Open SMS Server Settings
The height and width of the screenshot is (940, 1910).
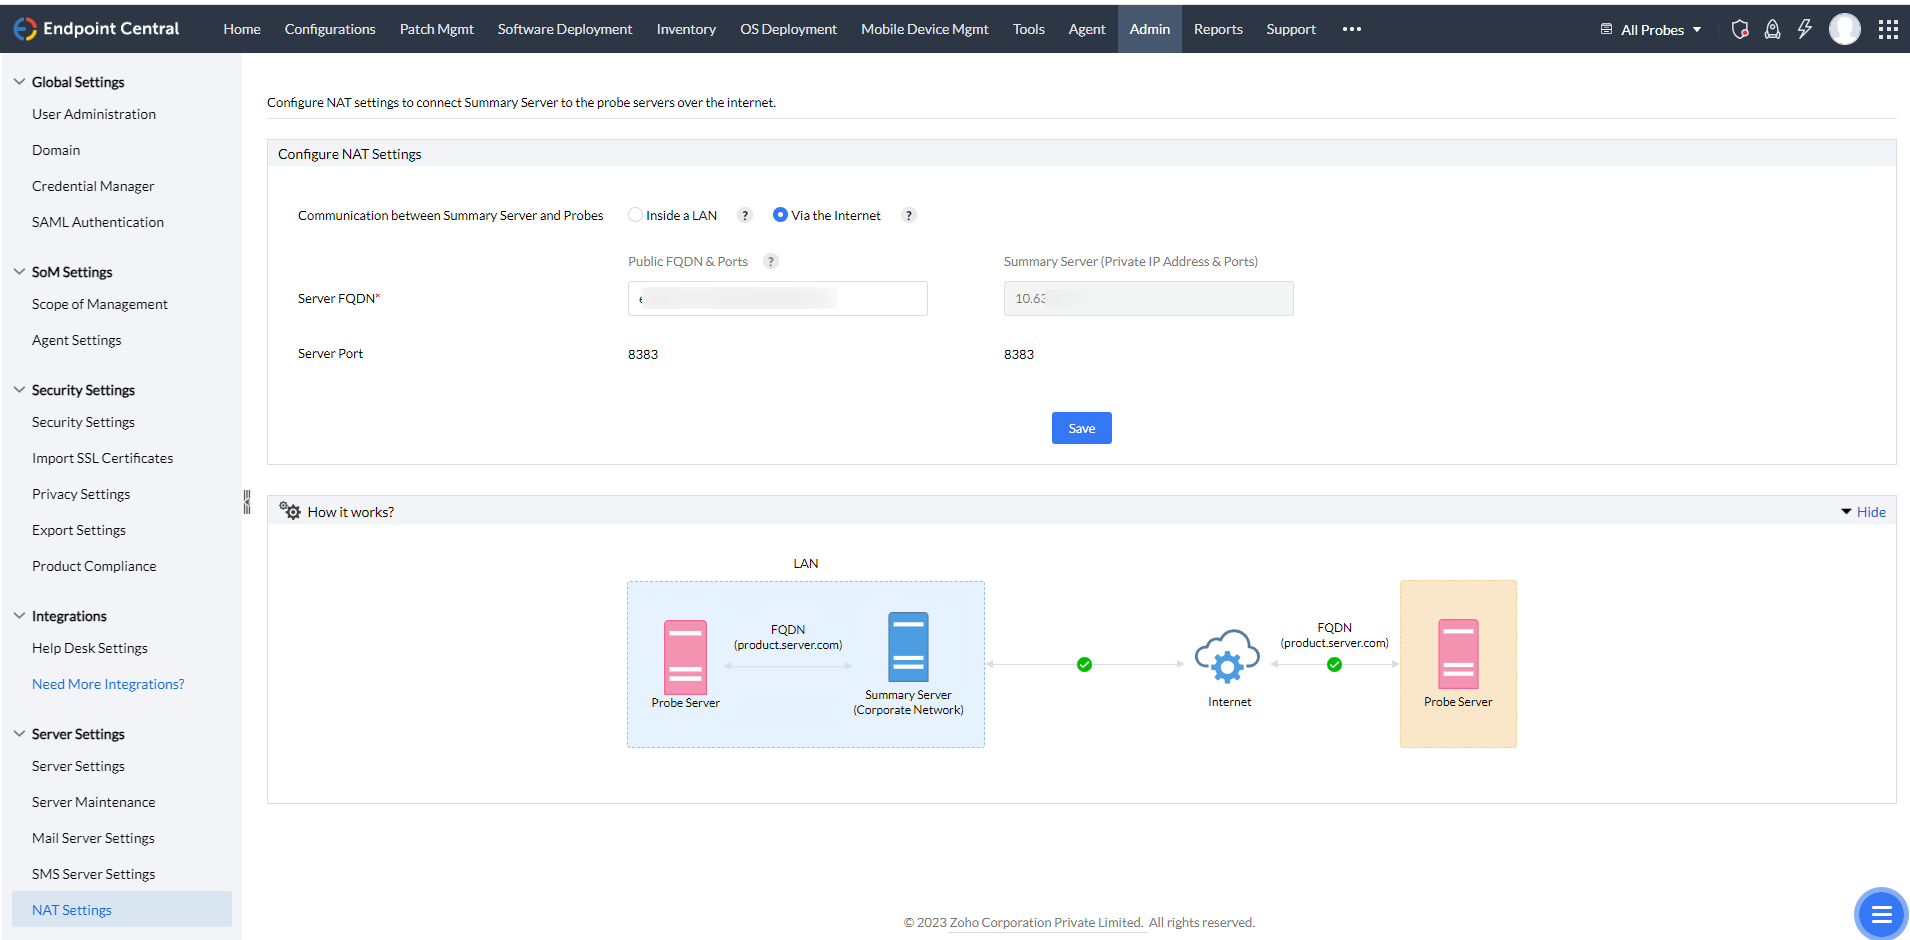click(94, 874)
